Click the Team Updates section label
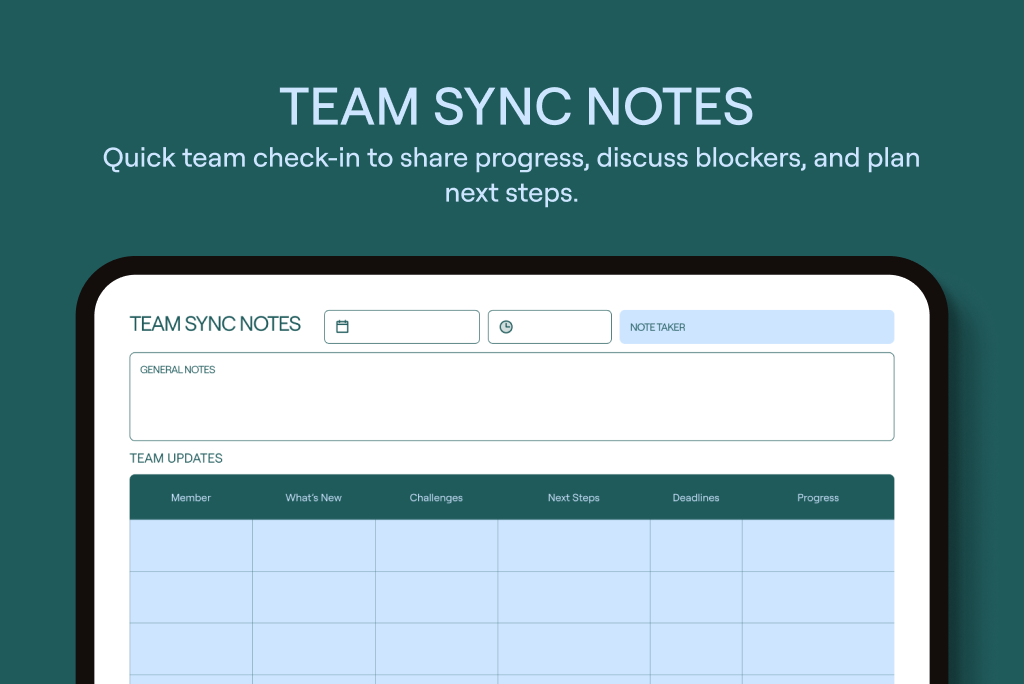Viewport: 1024px width, 684px height. [176, 459]
